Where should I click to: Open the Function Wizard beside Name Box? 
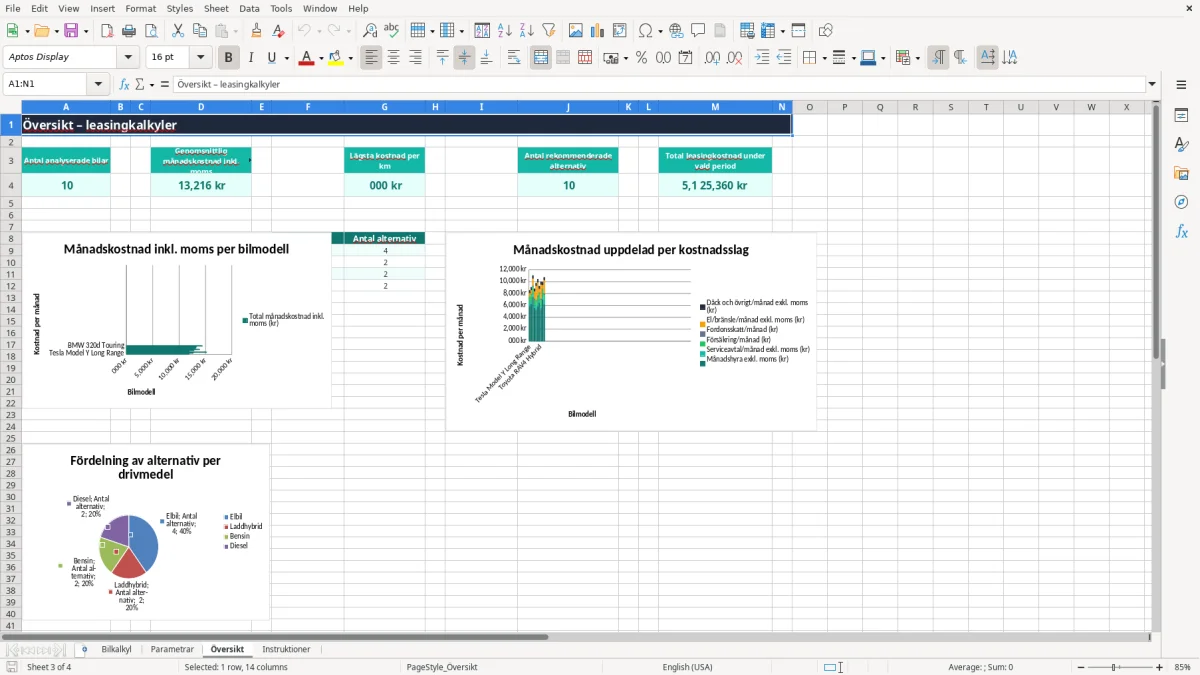[124, 85]
